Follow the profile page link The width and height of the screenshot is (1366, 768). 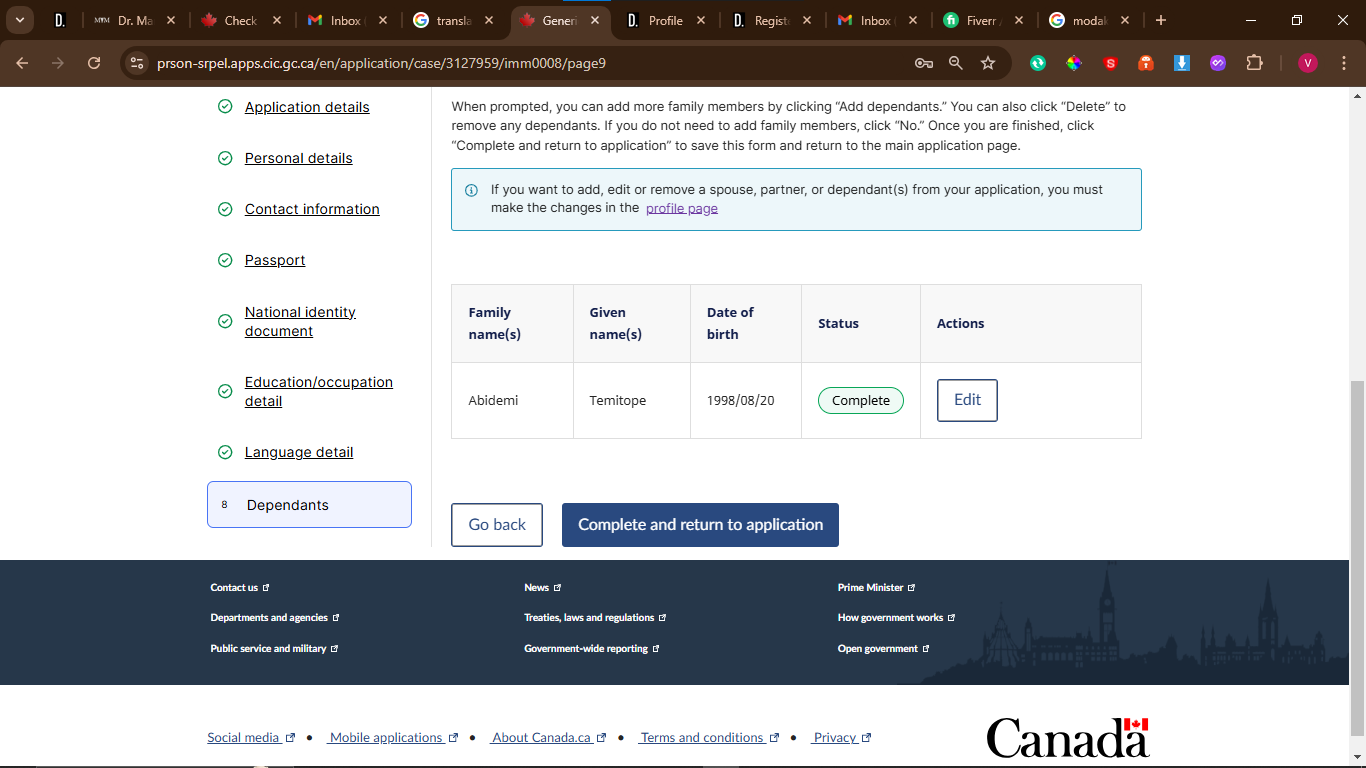[x=682, y=208]
